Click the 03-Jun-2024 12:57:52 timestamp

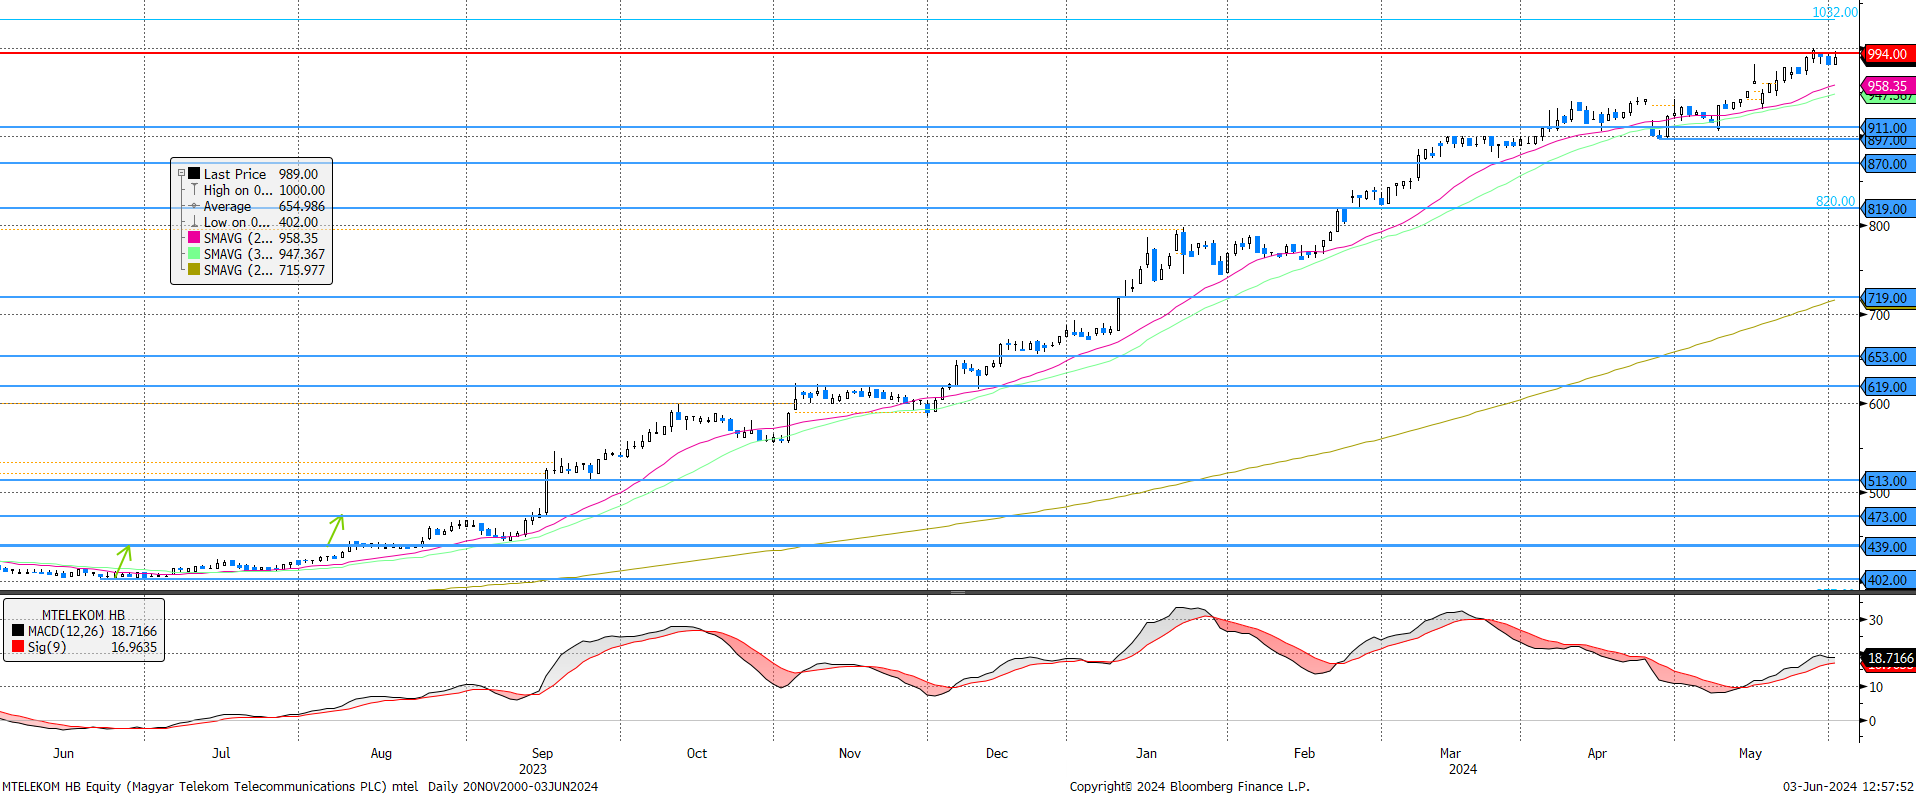(x=1848, y=786)
